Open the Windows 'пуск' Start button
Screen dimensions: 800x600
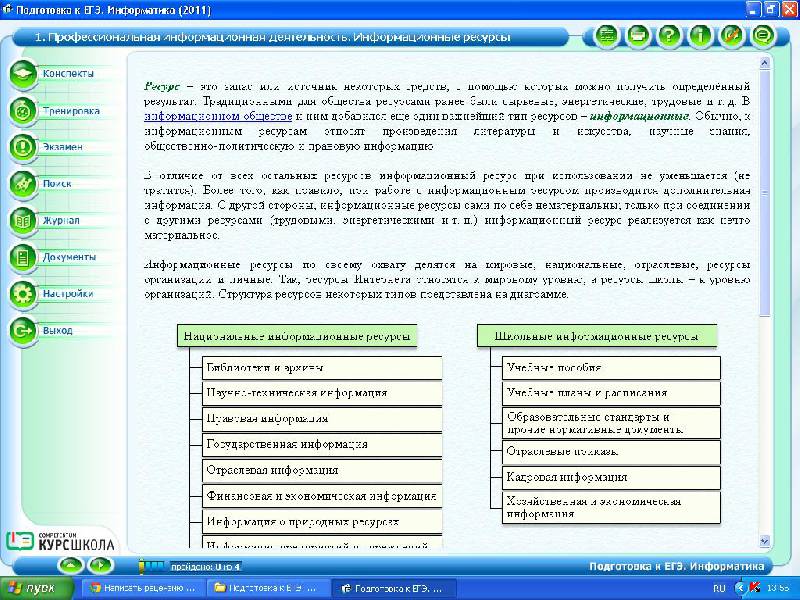pyautogui.click(x=37, y=588)
